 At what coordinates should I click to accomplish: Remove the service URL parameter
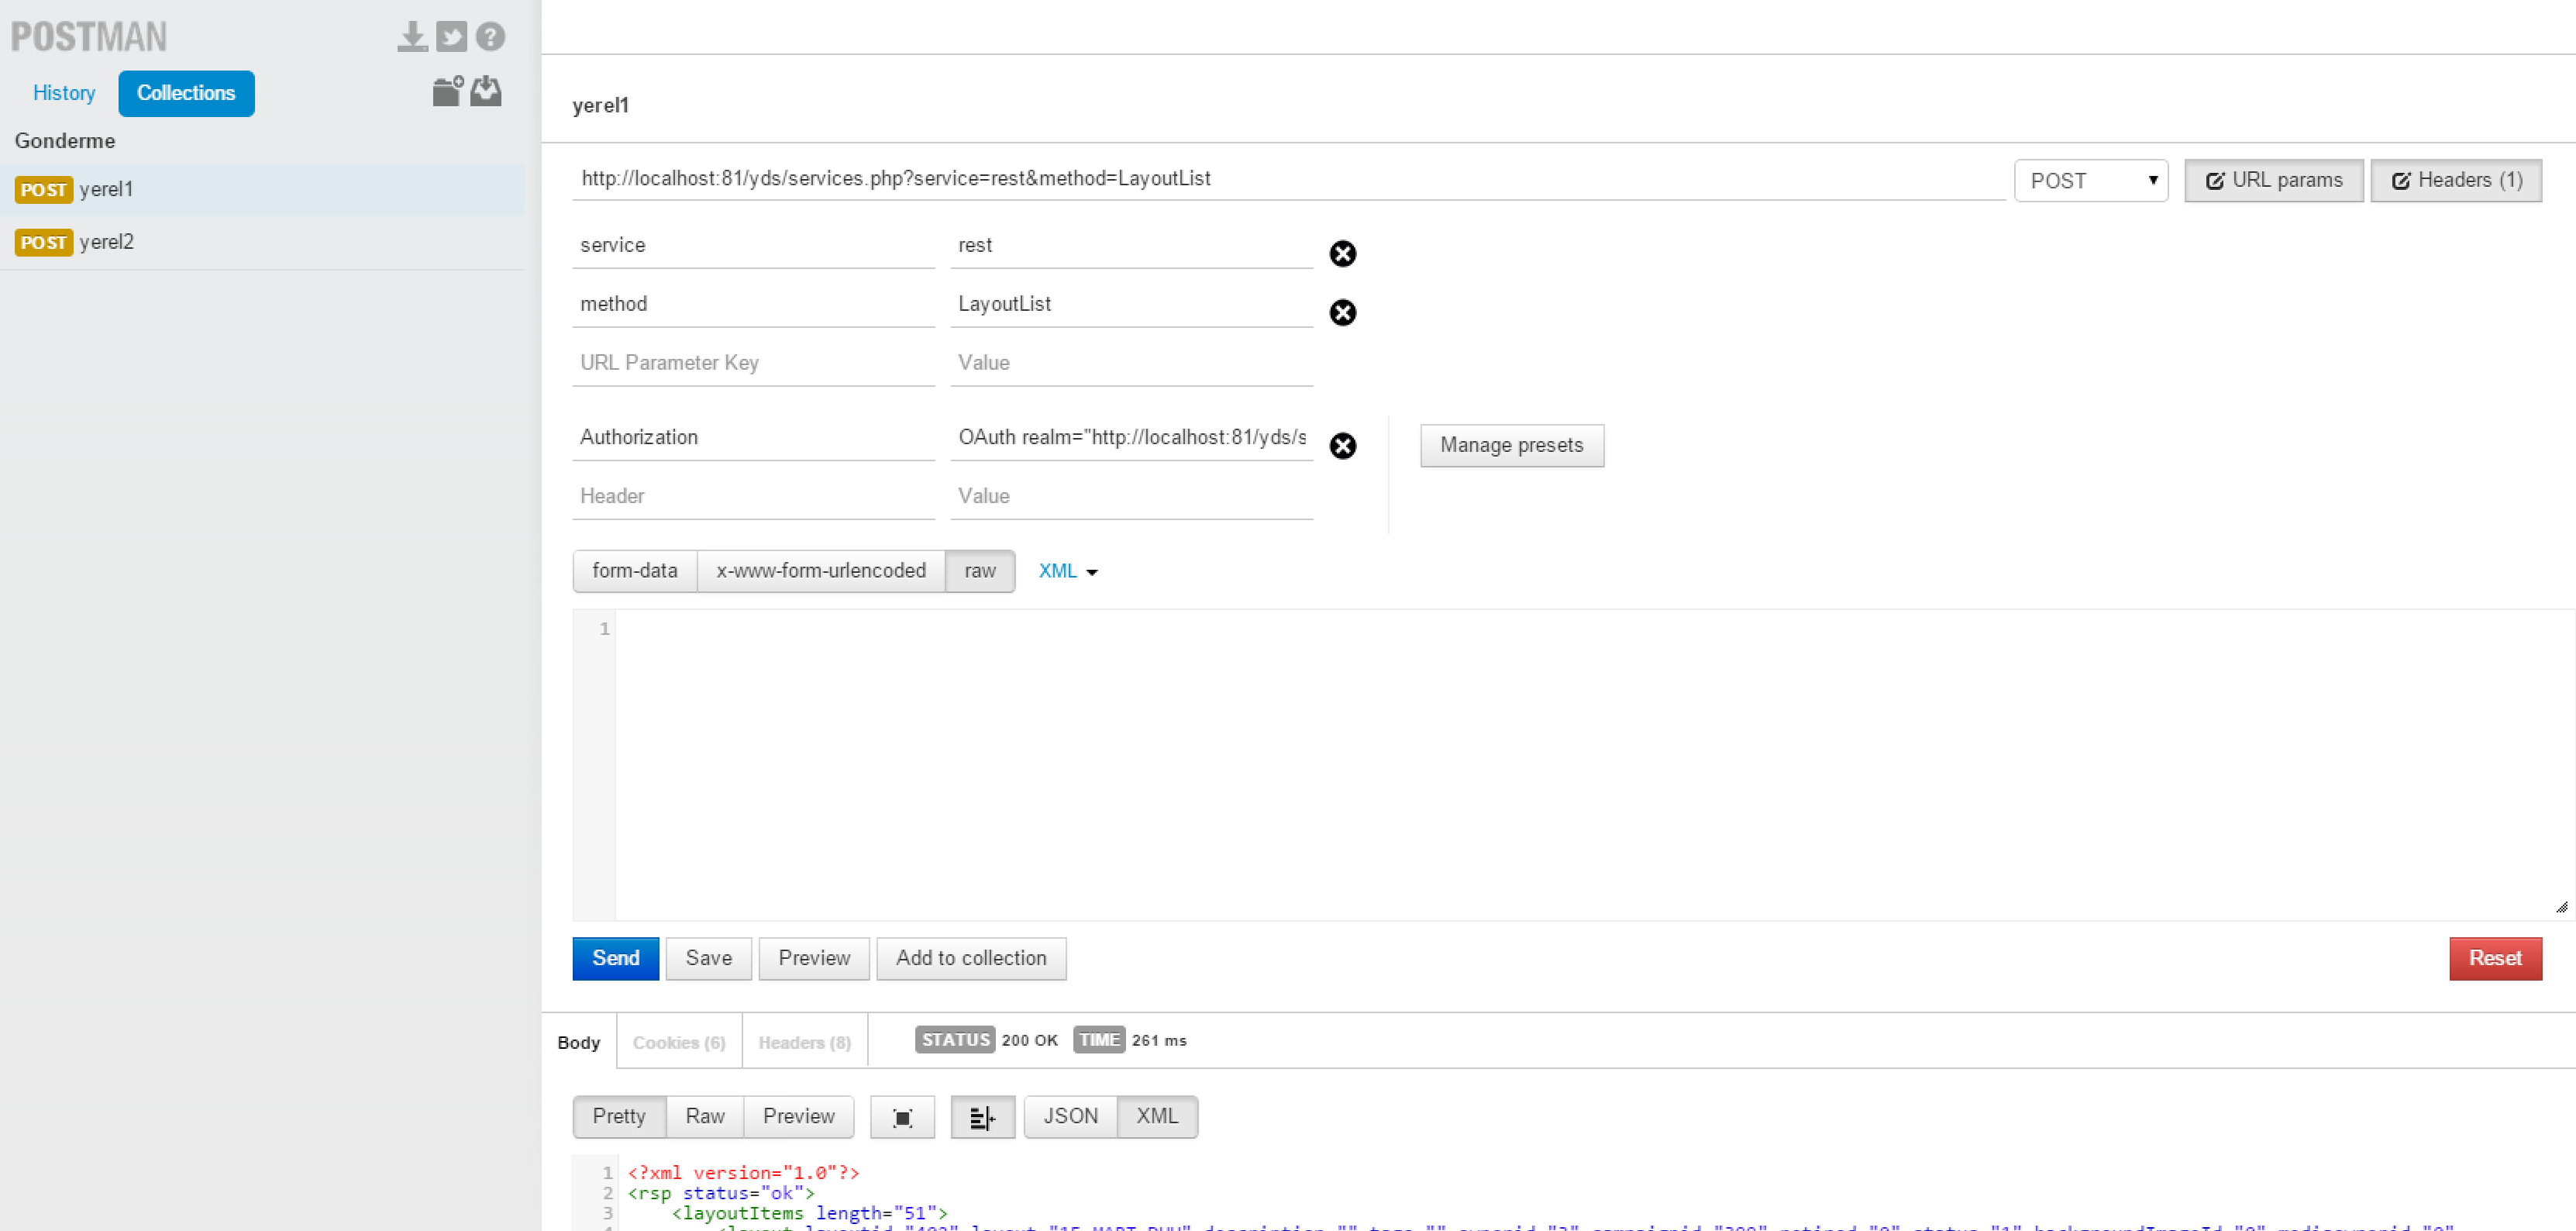pyautogui.click(x=1343, y=254)
